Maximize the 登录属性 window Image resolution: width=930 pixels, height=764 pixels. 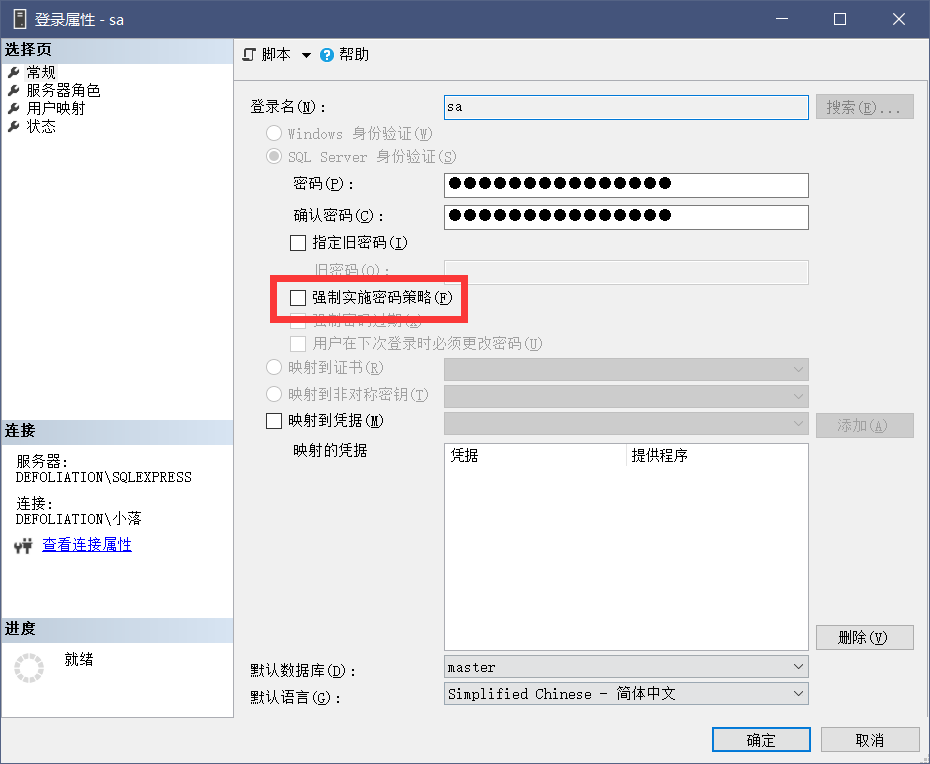coord(840,19)
